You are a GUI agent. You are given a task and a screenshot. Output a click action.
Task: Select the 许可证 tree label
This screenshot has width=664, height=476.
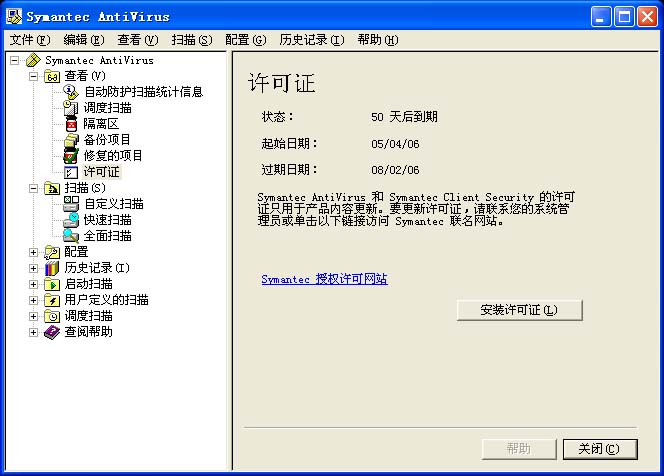click(102, 172)
